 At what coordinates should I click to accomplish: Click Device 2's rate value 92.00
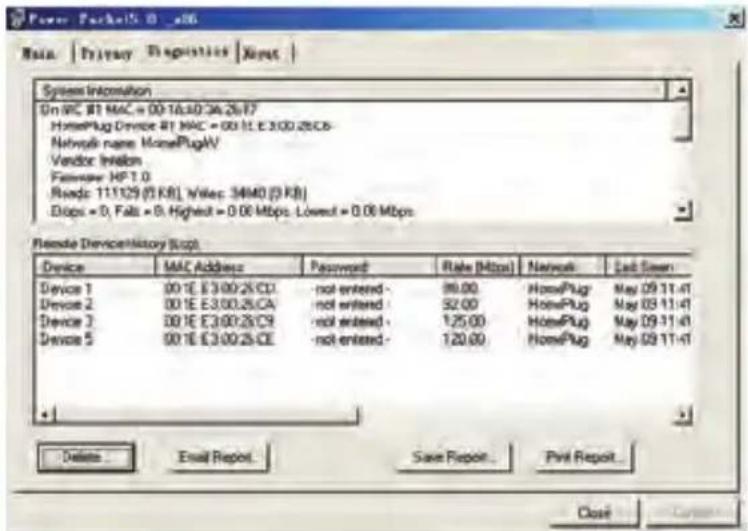click(460, 304)
